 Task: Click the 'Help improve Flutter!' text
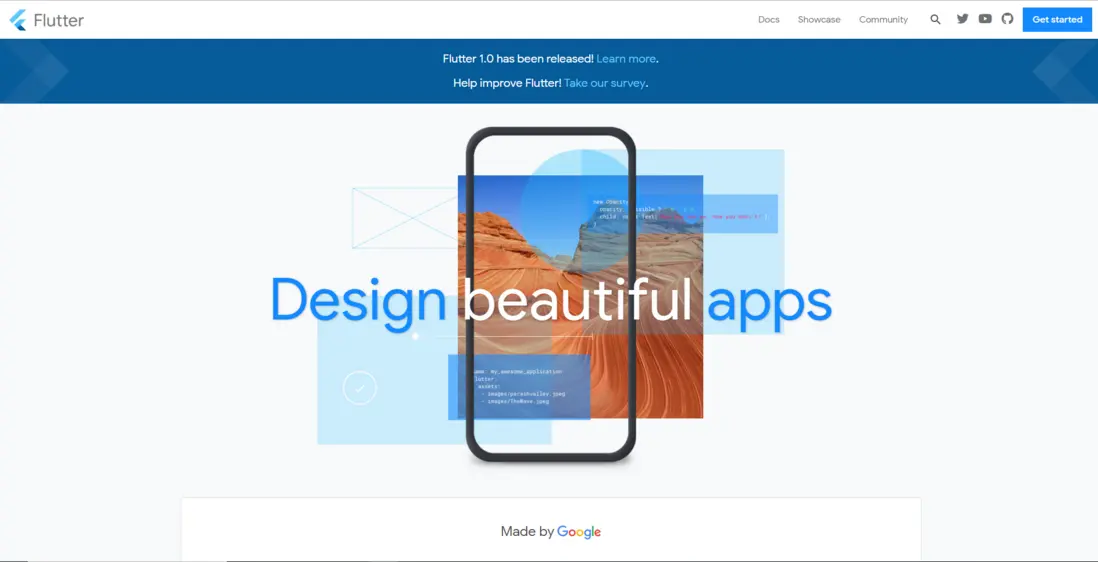[x=507, y=83]
